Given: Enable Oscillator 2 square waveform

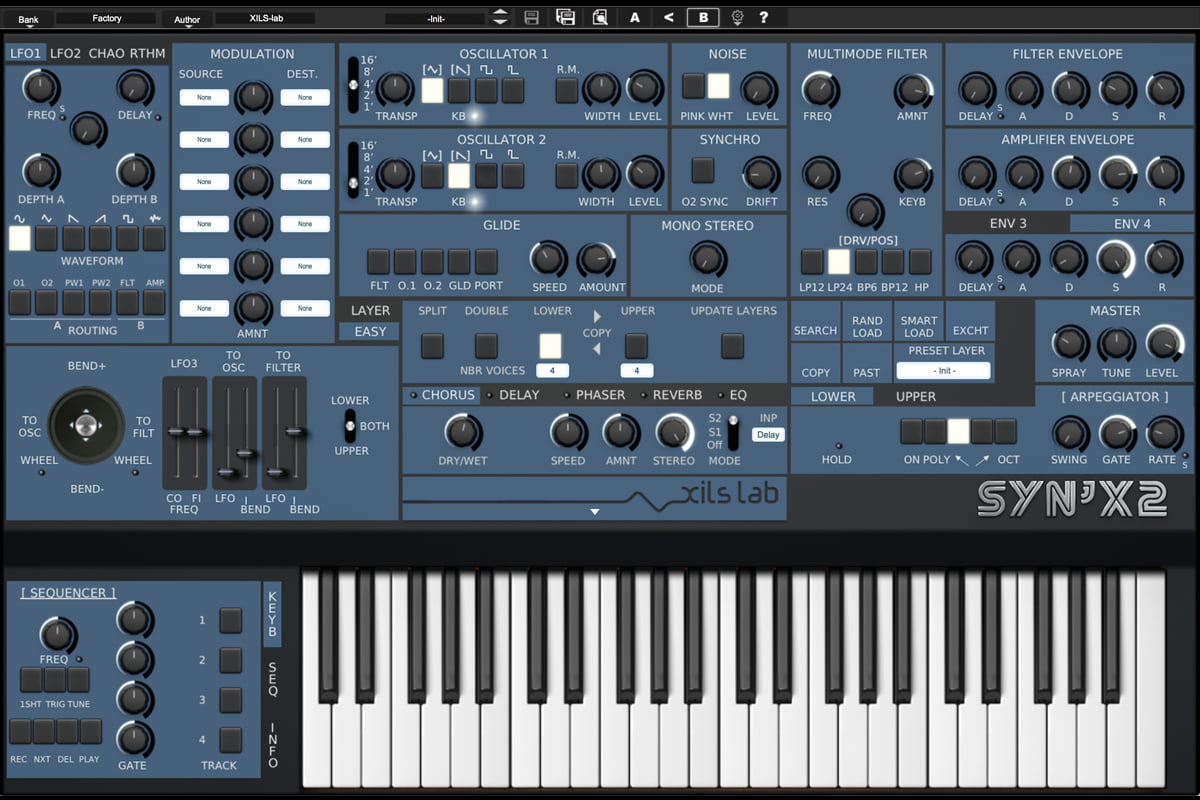Looking at the screenshot, I should click(x=486, y=176).
